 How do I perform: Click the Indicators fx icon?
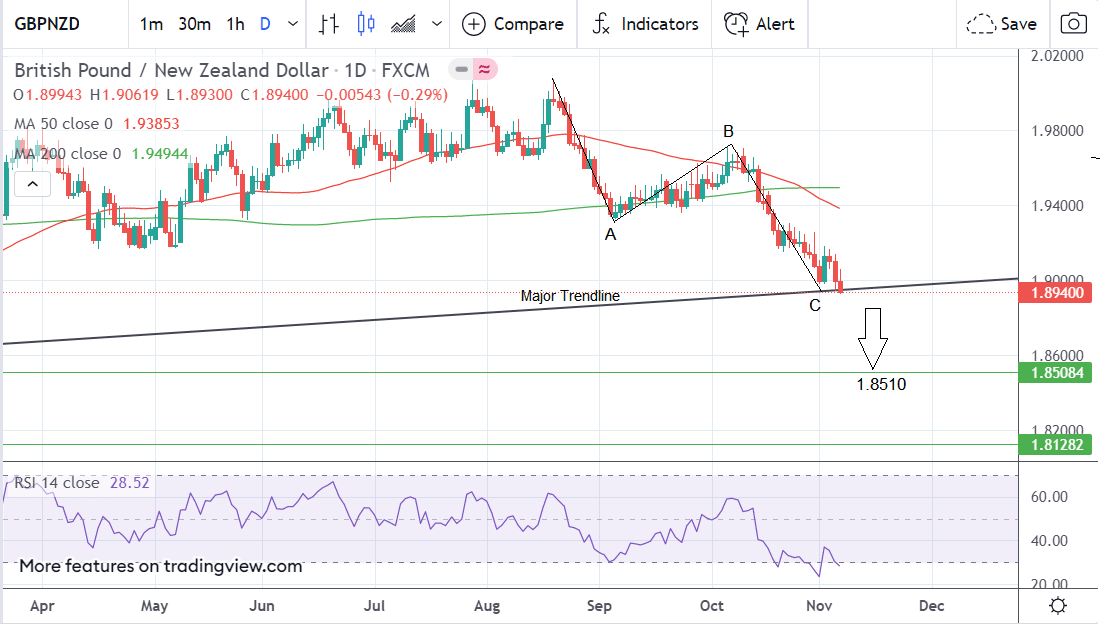click(x=601, y=24)
